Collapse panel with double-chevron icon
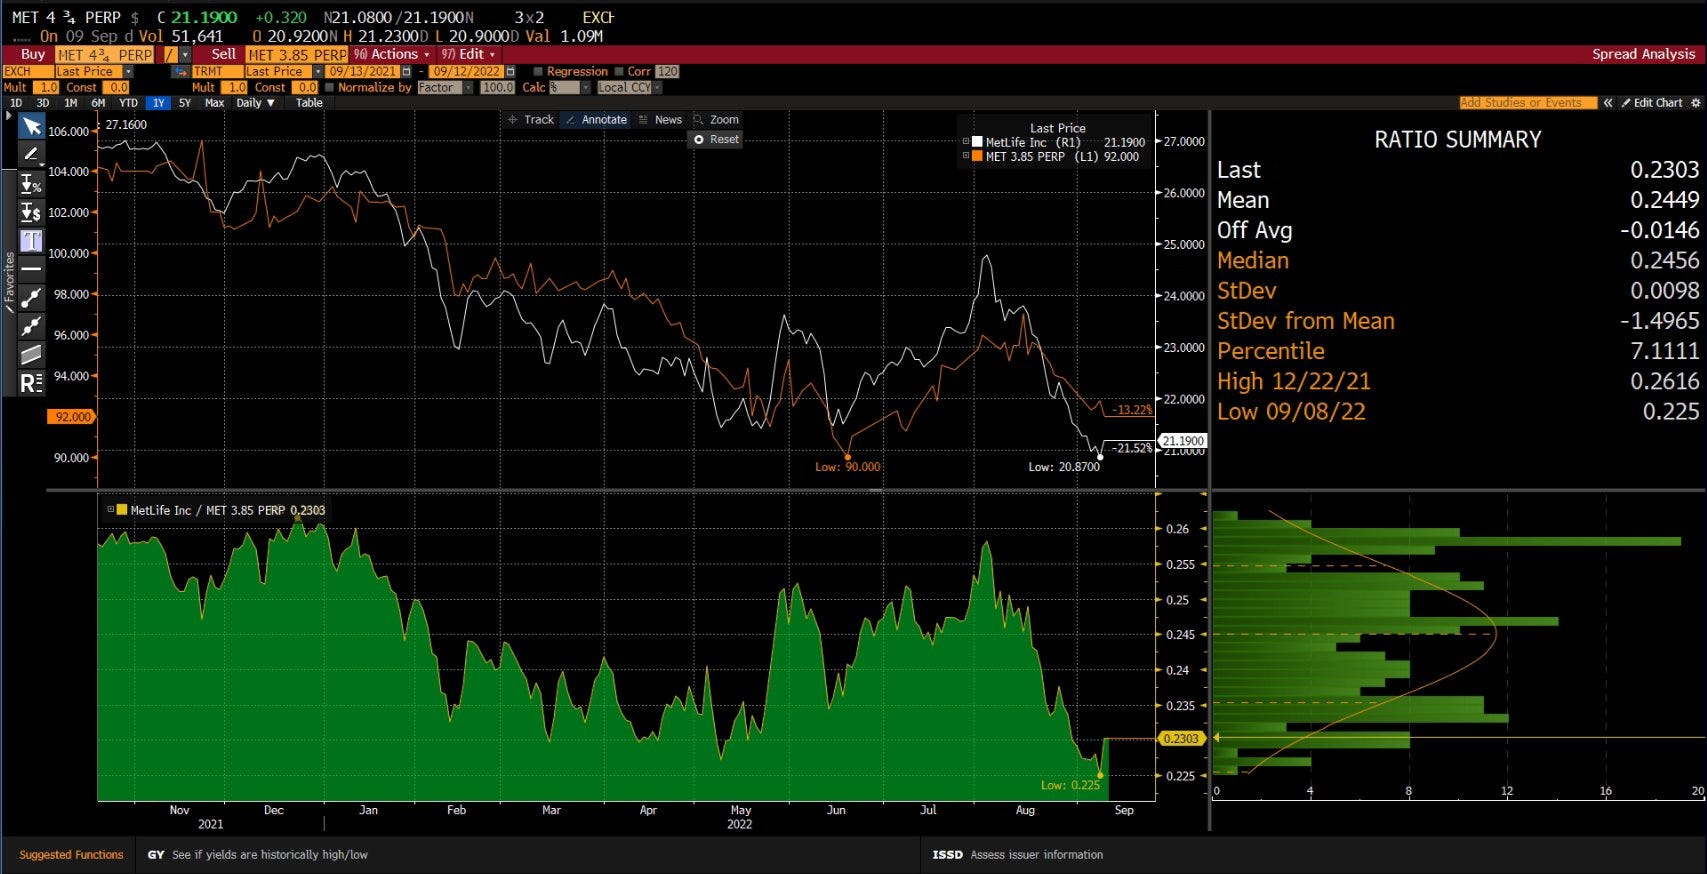 1608,103
